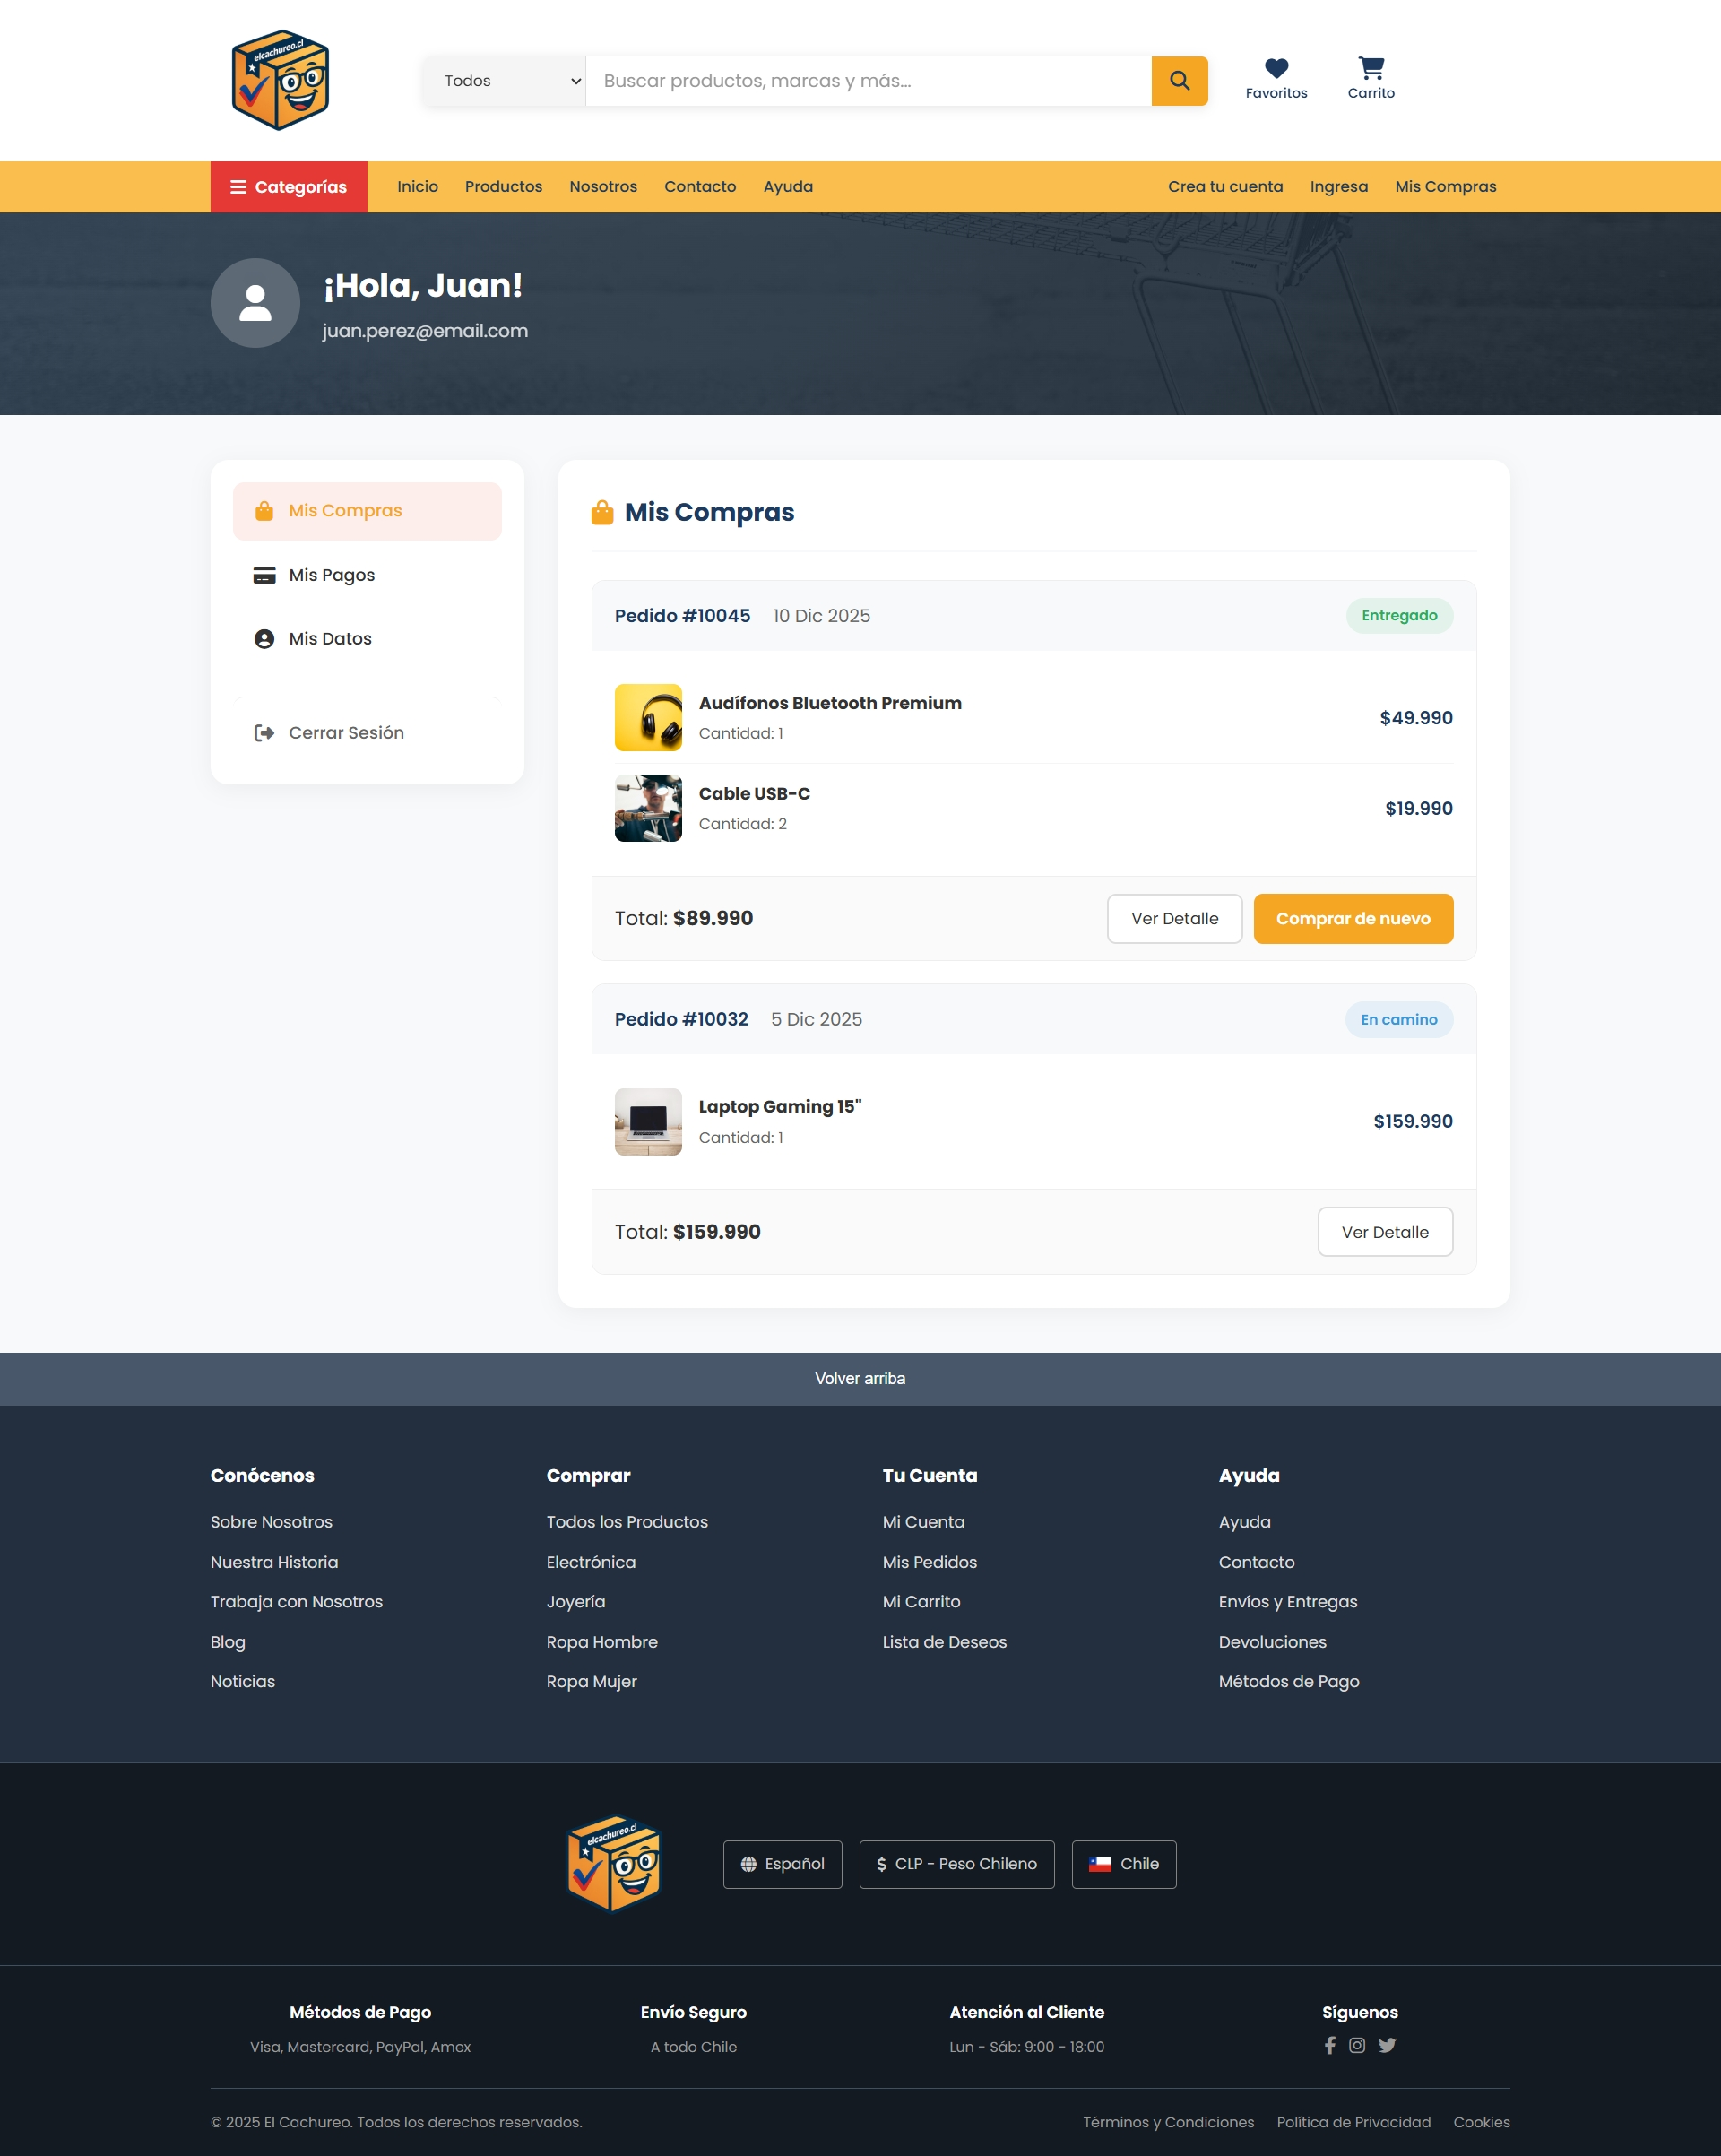Open the CLP - Peso Chileno currency selector
The height and width of the screenshot is (2156, 1721).
click(x=956, y=1864)
